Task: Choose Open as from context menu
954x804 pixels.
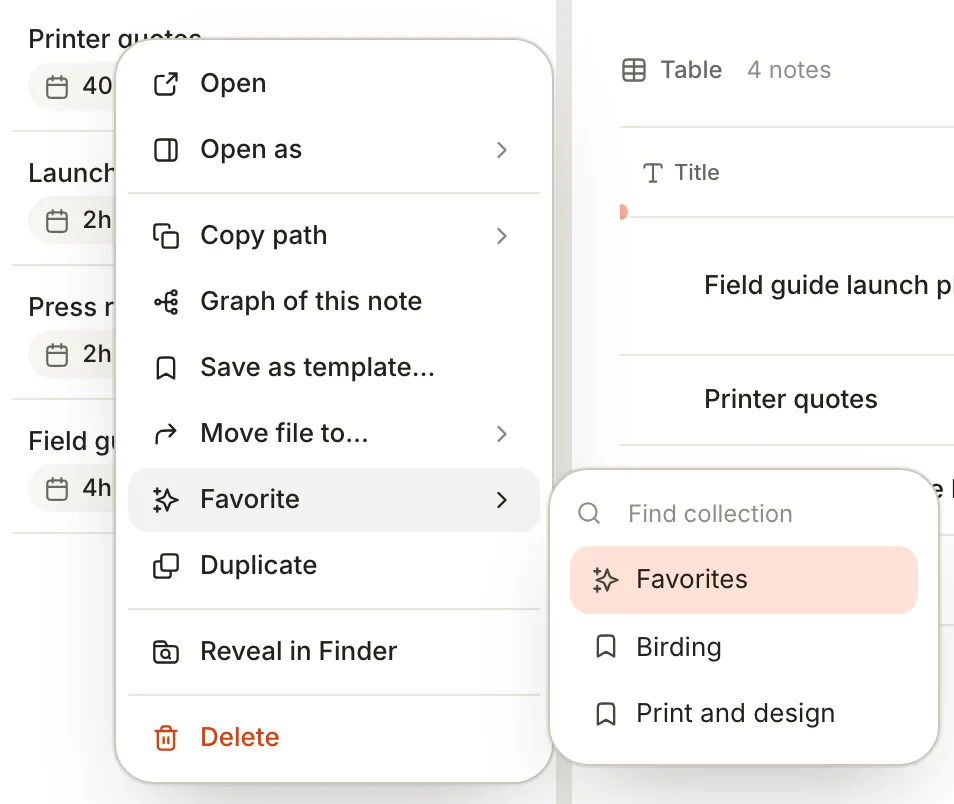Action: click(333, 150)
